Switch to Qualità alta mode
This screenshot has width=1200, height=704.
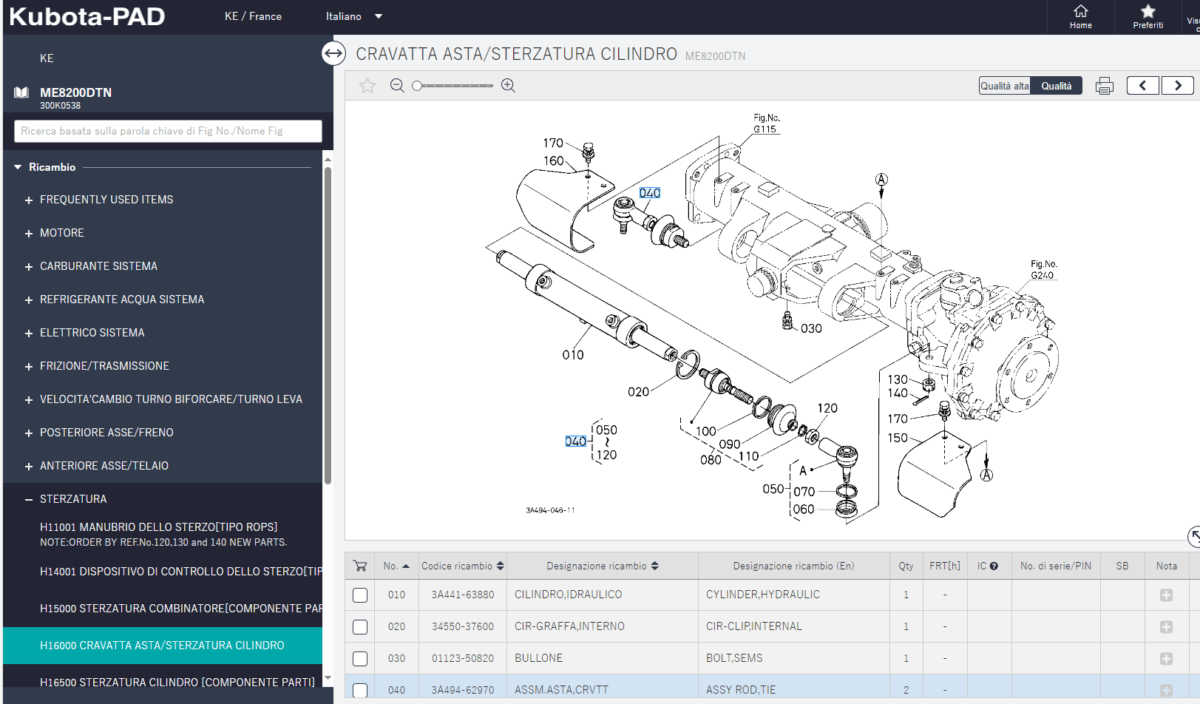[x=1004, y=87]
